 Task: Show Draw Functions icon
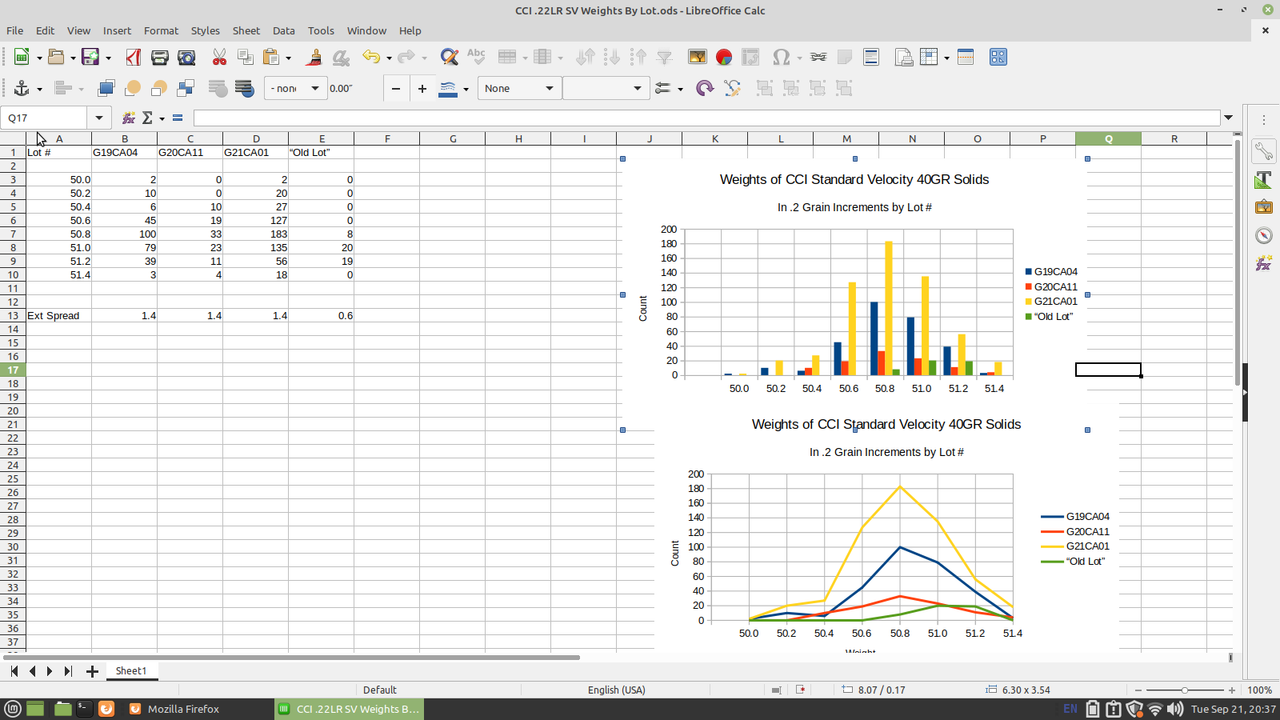tap(998, 57)
